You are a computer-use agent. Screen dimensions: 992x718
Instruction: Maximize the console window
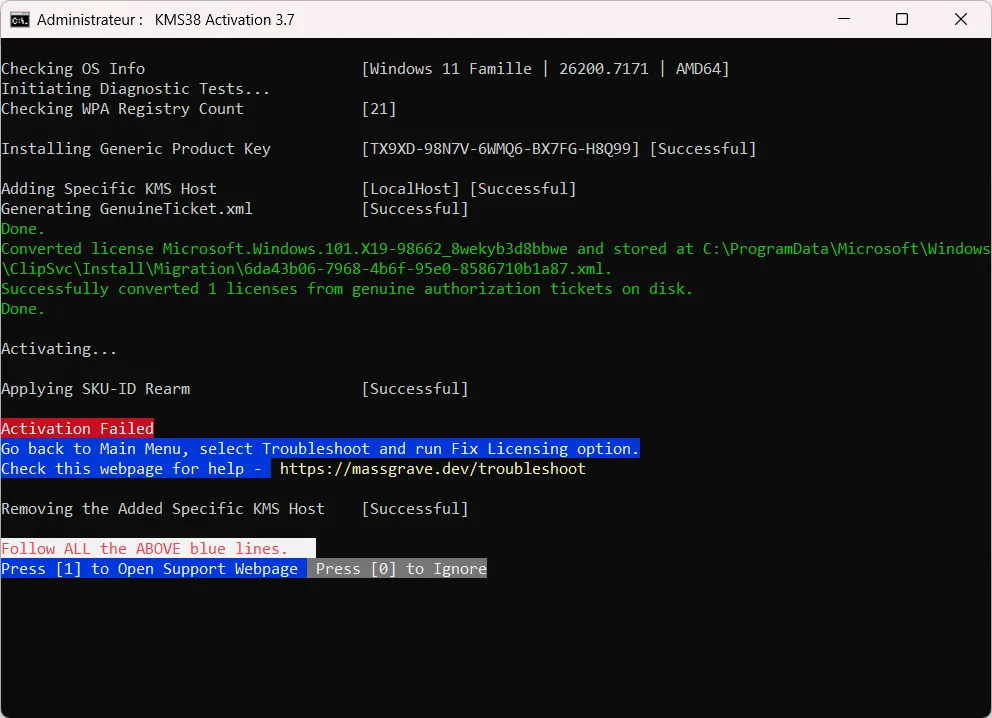[x=901, y=19]
